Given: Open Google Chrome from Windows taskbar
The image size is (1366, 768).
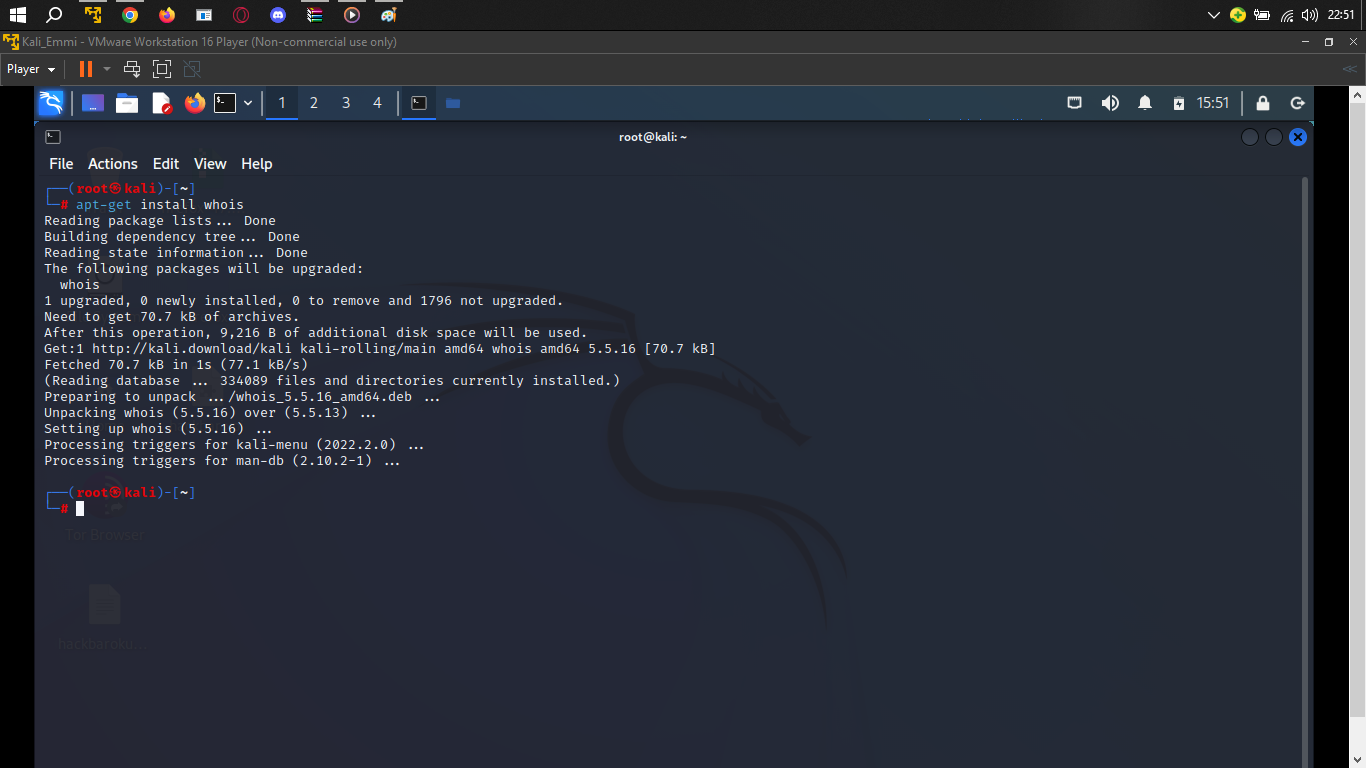Looking at the screenshot, I should (x=130, y=15).
